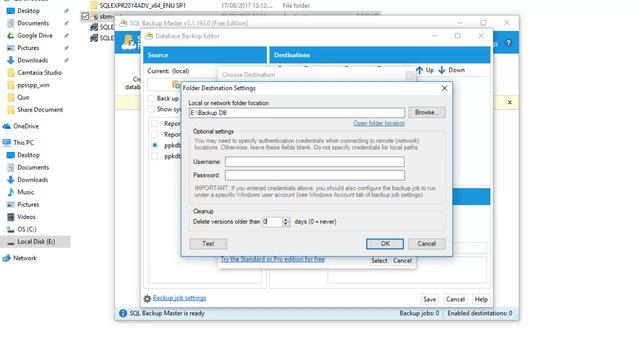The width and height of the screenshot is (640, 360).
Task: Open Desktop under This PC
Action: [28, 155]
